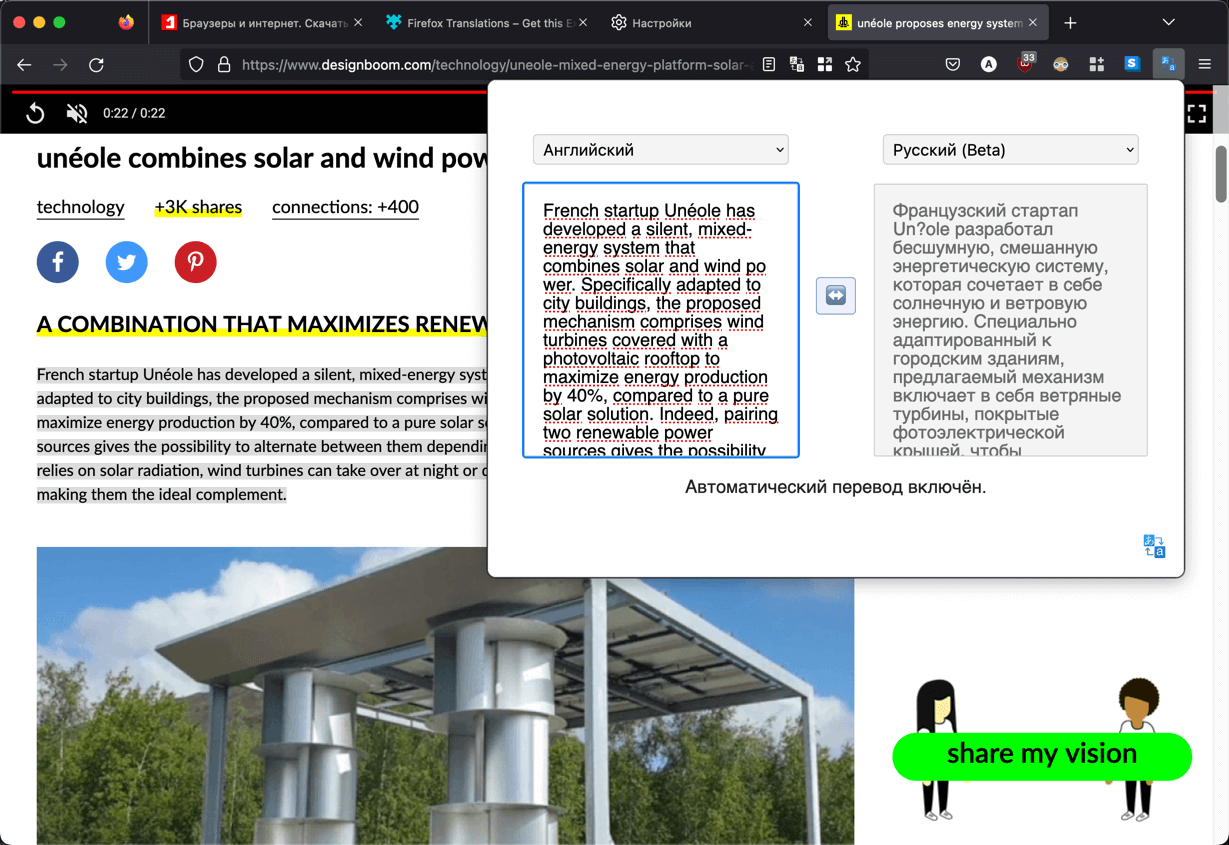This screenshot has height=845, width=1229.
Task: Open the 'connections: +400' link
Action: (x=345, y=207)
